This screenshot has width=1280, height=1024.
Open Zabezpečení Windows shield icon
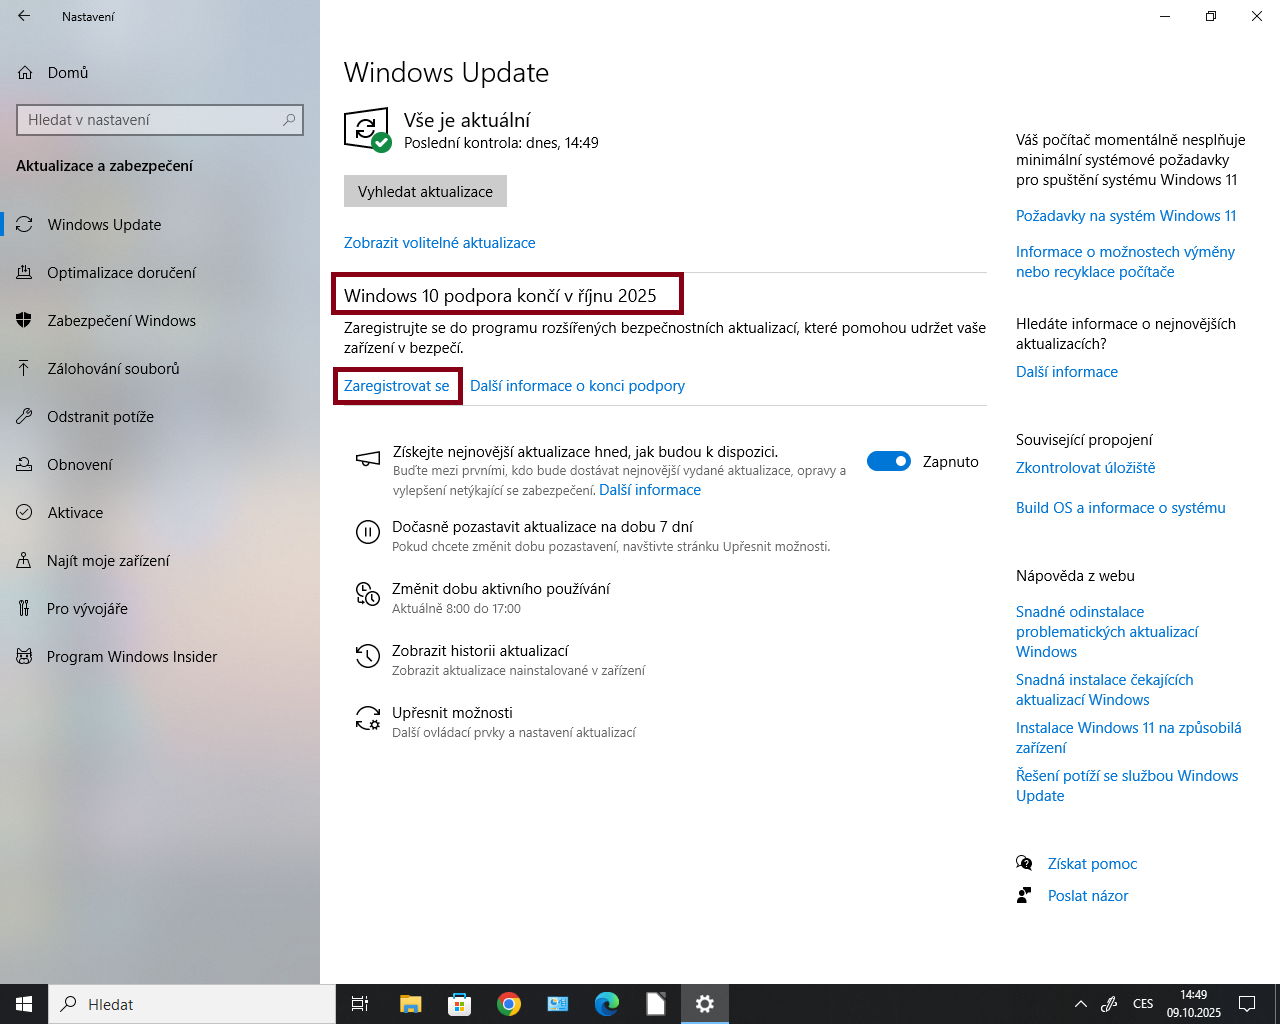(24, 321)
